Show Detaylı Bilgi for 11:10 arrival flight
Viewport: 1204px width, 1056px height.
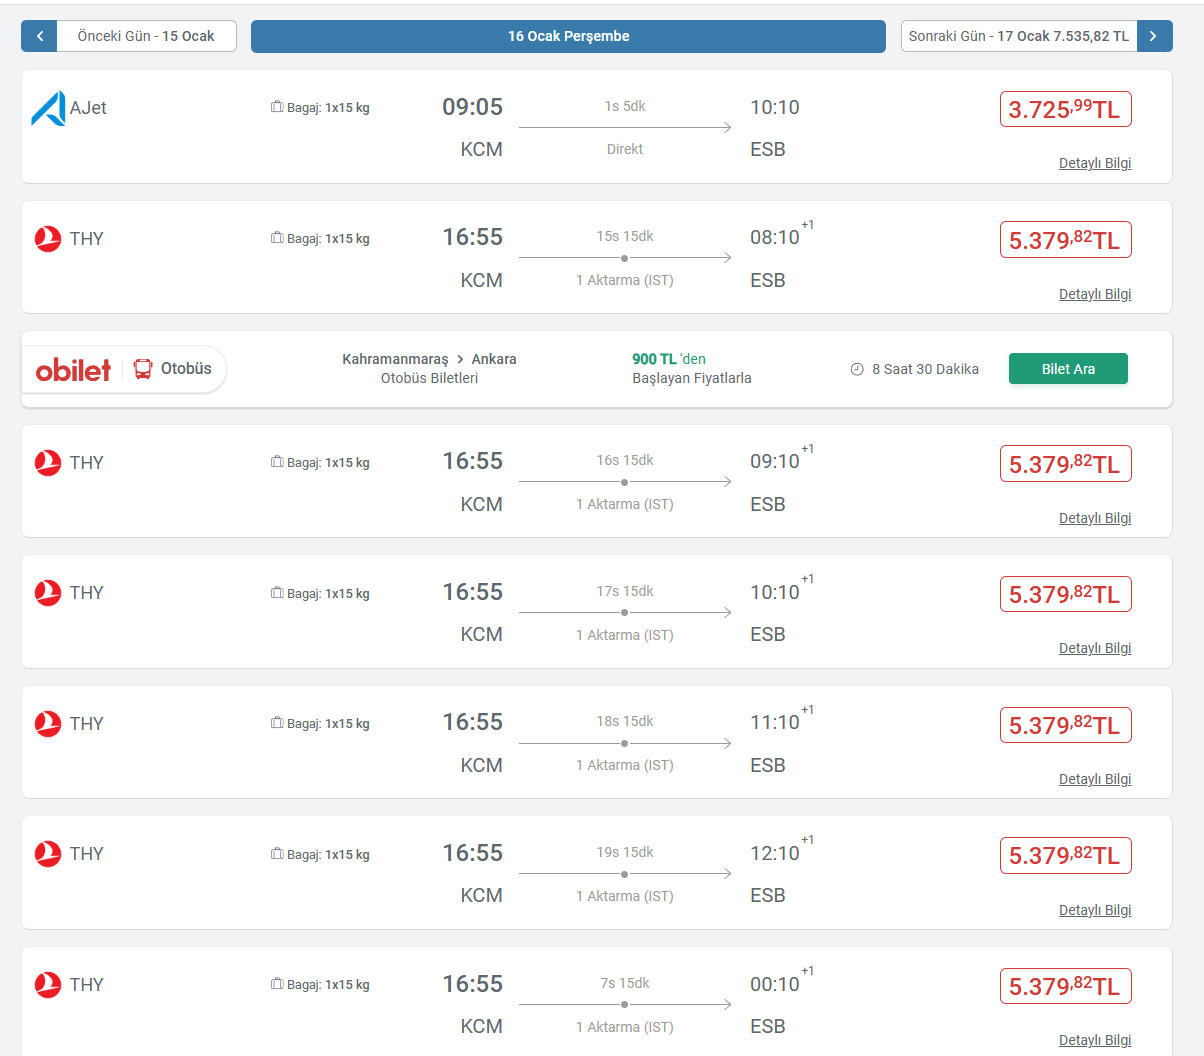coord(1095,779)
